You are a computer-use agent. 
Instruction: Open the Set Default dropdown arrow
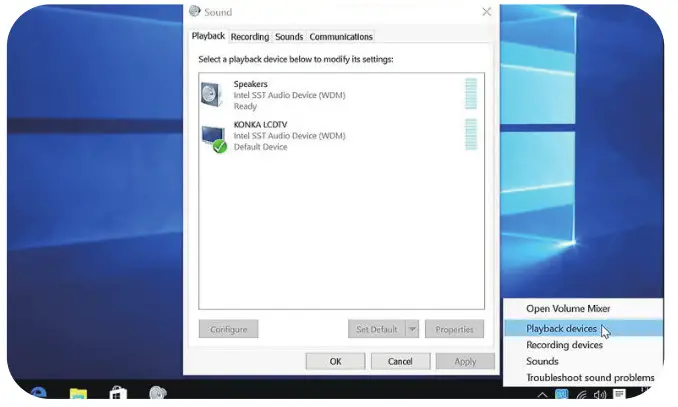coord(412,329)
